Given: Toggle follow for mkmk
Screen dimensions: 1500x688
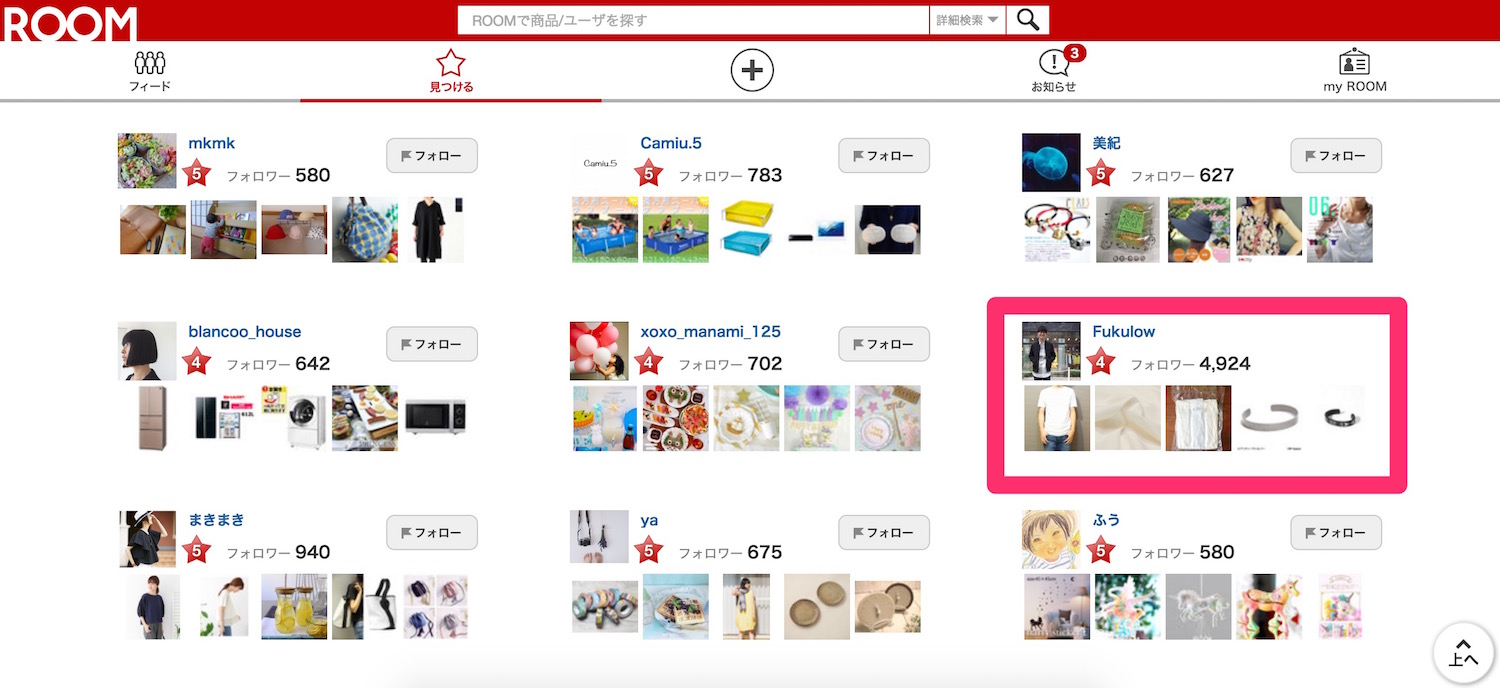Looking at the screenshot, I should click(x=432, y=156).
